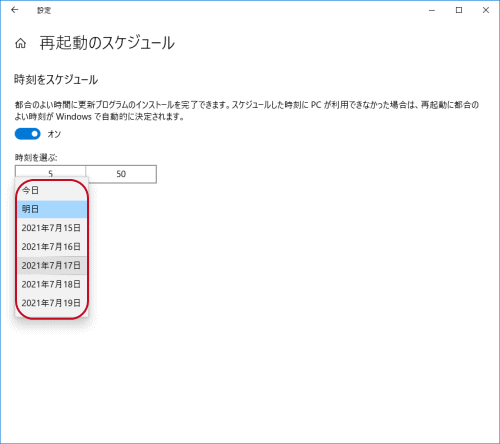Click the 再起動のスケジュール page title

pos(107,43)
